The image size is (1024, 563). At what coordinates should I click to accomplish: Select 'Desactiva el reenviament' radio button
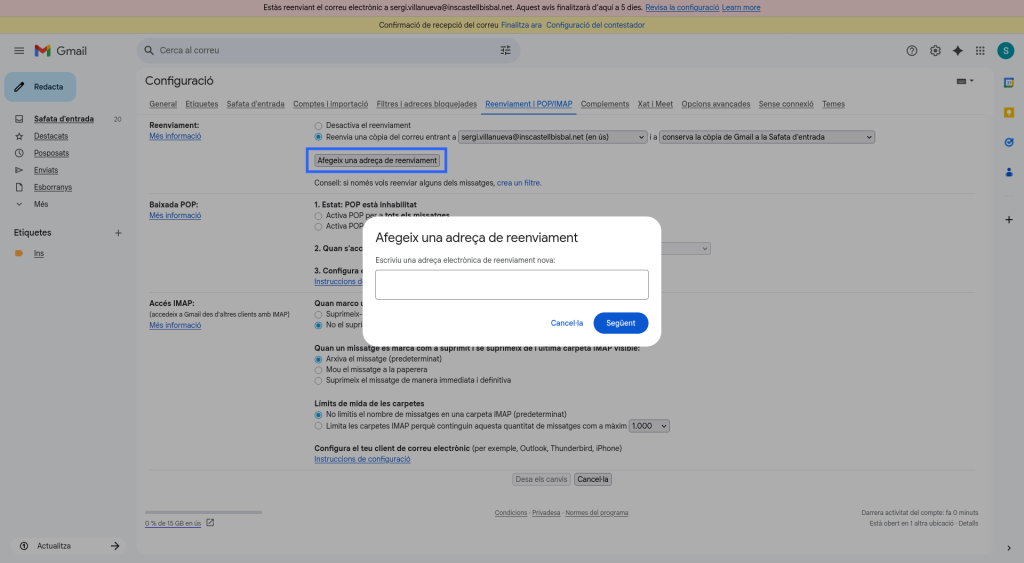(319, 124)
